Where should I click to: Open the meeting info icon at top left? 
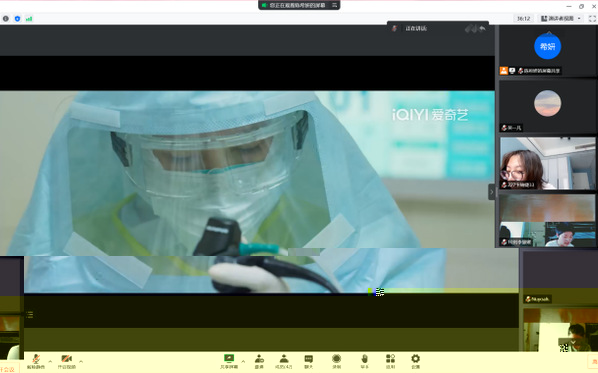click(x=6, y=18)
